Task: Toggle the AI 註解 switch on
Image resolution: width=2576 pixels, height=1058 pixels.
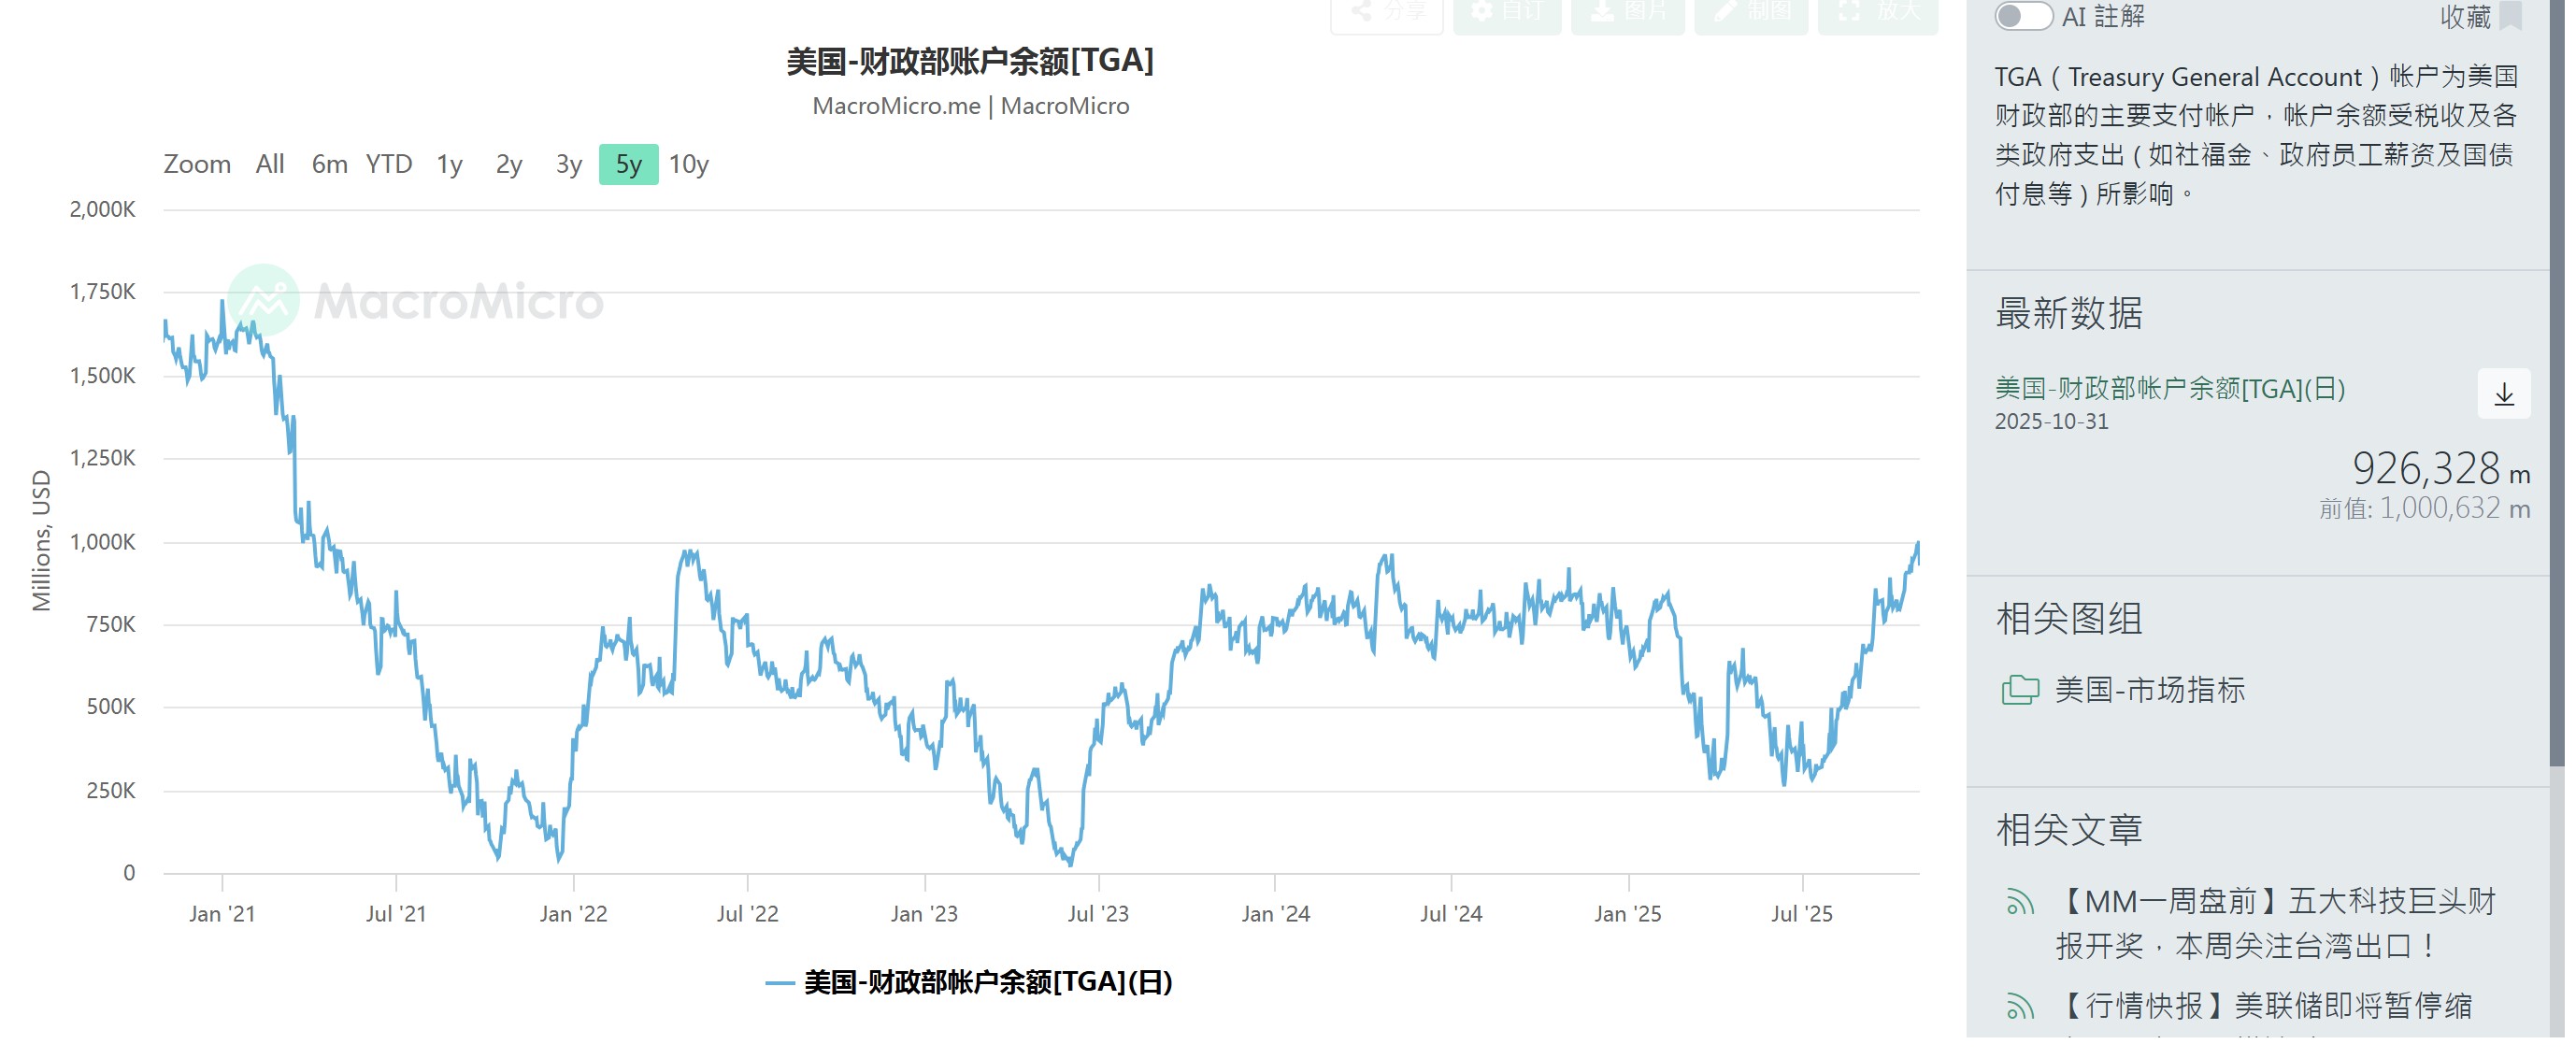Action: pyautogui.click(x=2023, y=16)
